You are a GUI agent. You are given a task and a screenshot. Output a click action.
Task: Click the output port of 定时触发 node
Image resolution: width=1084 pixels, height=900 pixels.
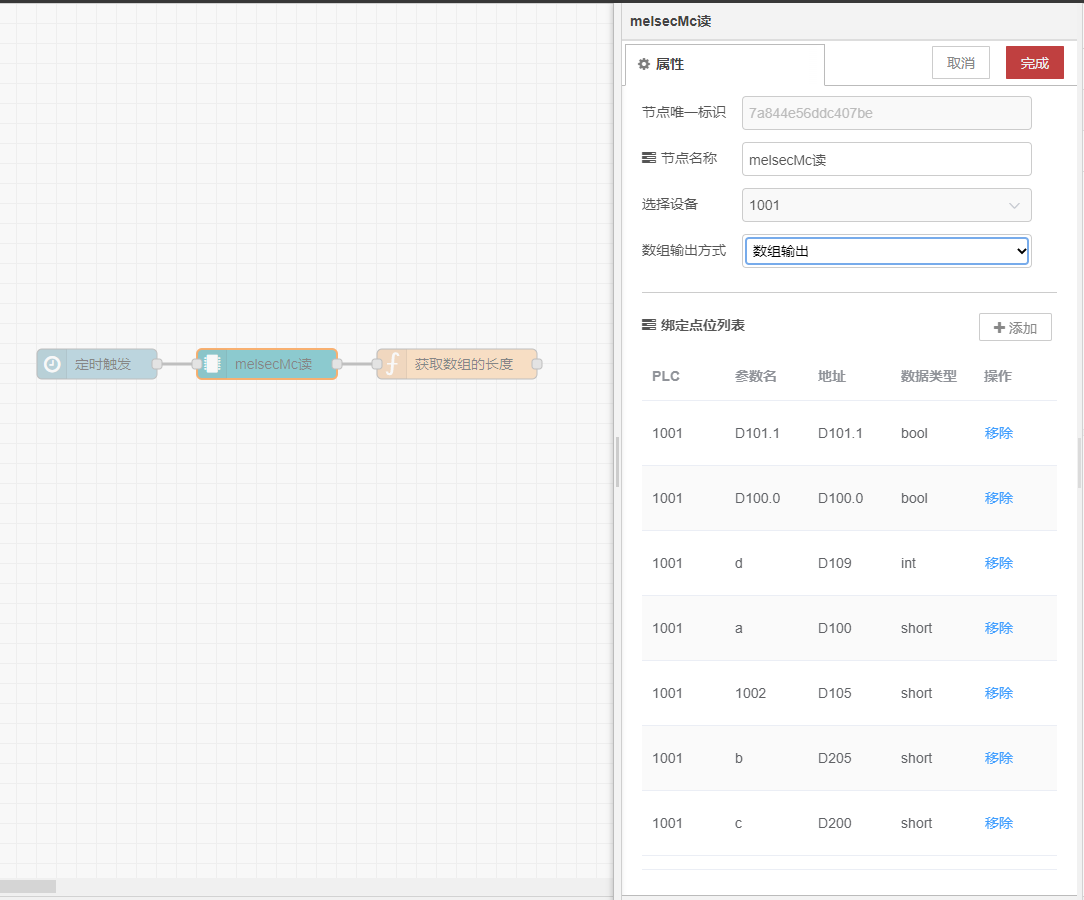(x=158, y=364)
